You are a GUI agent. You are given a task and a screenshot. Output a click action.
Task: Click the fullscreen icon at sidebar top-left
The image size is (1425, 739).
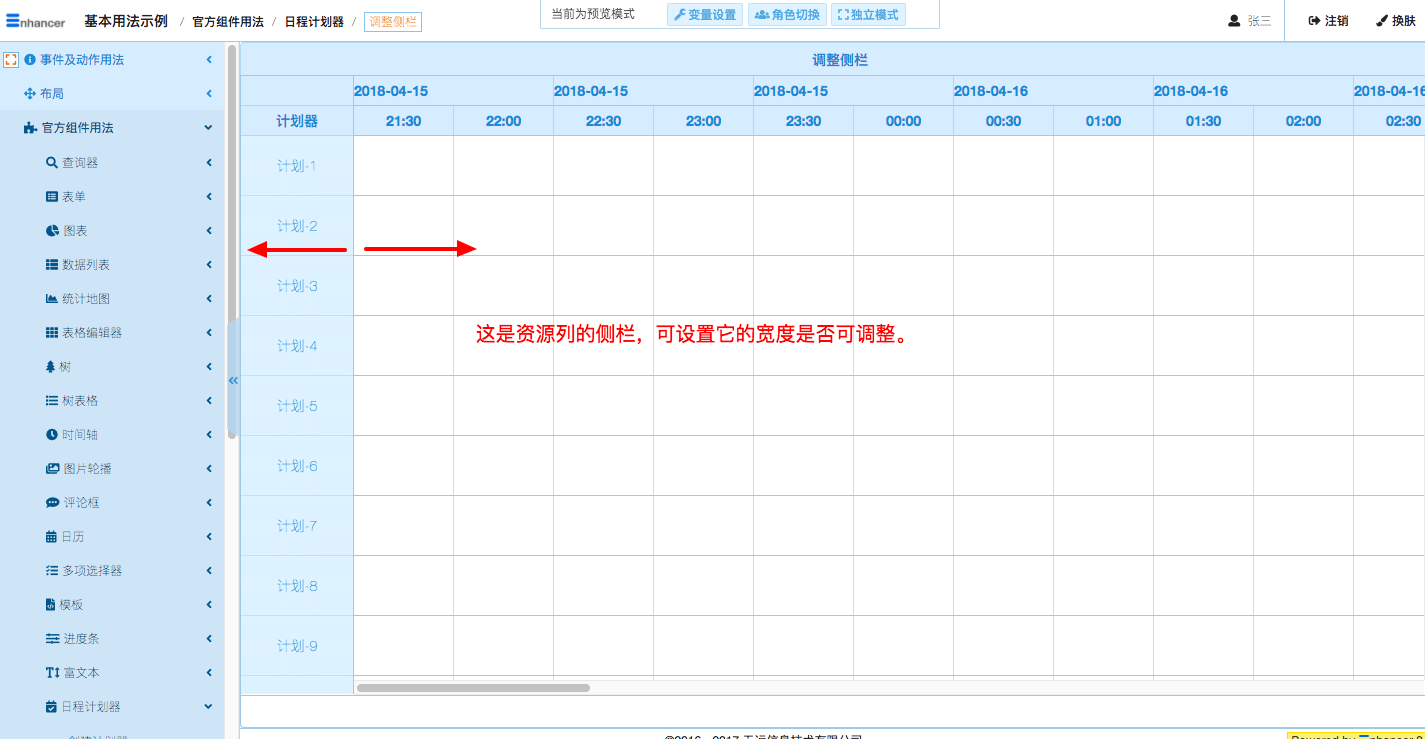coord(11,60)
